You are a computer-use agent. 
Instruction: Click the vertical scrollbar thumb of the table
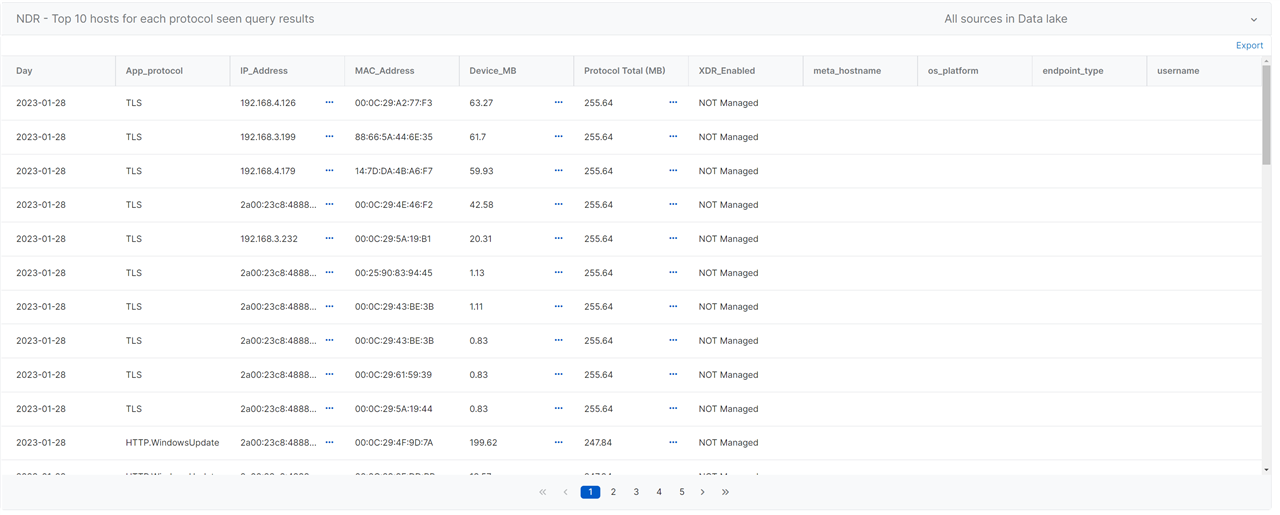1266,115
